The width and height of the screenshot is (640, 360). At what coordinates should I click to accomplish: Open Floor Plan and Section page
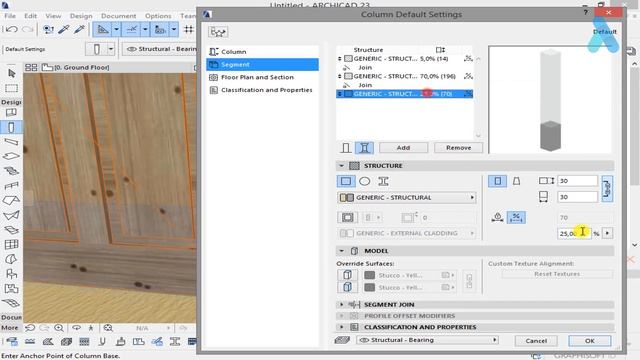pos(262,77)
